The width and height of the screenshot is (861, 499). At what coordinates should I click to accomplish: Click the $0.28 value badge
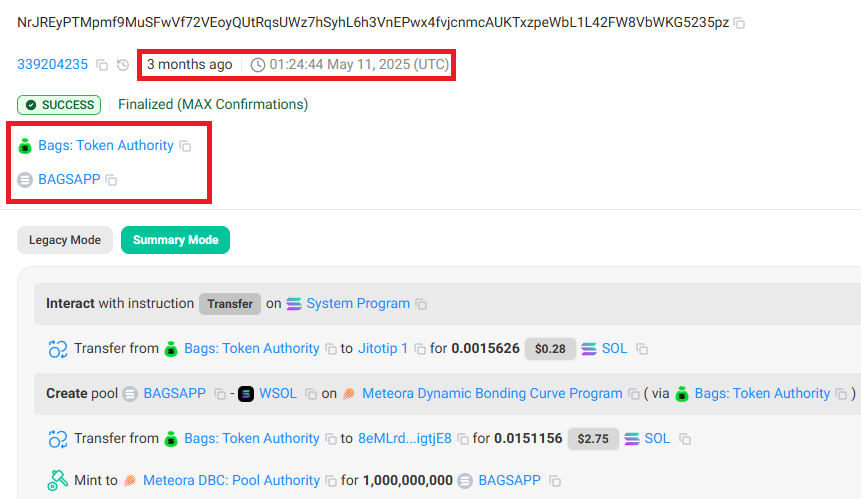[550, 349]
